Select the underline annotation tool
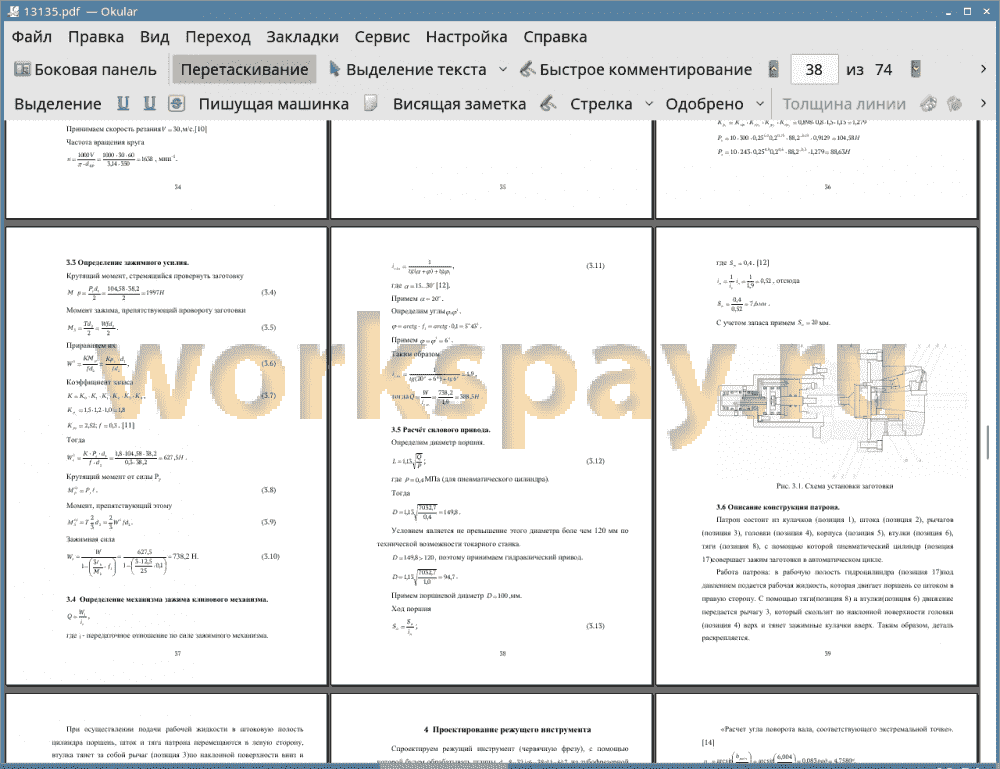This screenshot has height=769, width=1000. [x=123, y=103]
